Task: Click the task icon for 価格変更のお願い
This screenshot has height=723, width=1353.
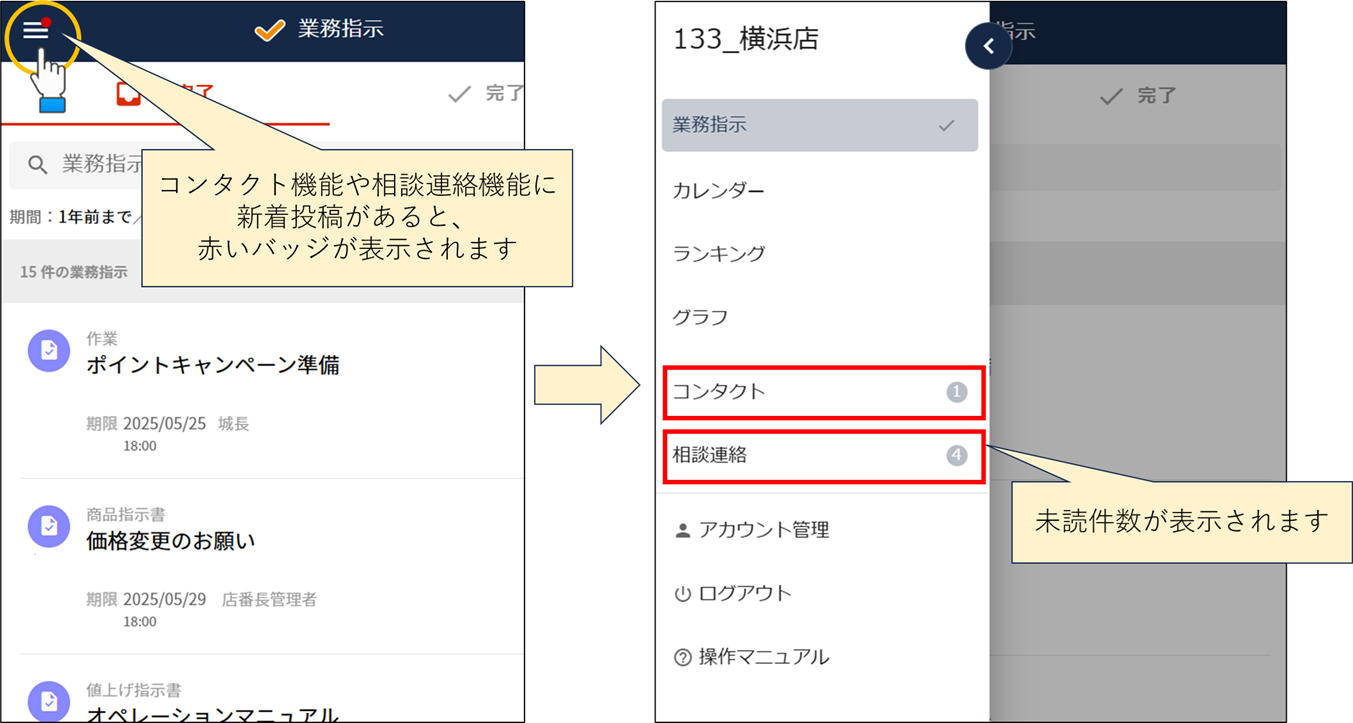Action: 49,527
